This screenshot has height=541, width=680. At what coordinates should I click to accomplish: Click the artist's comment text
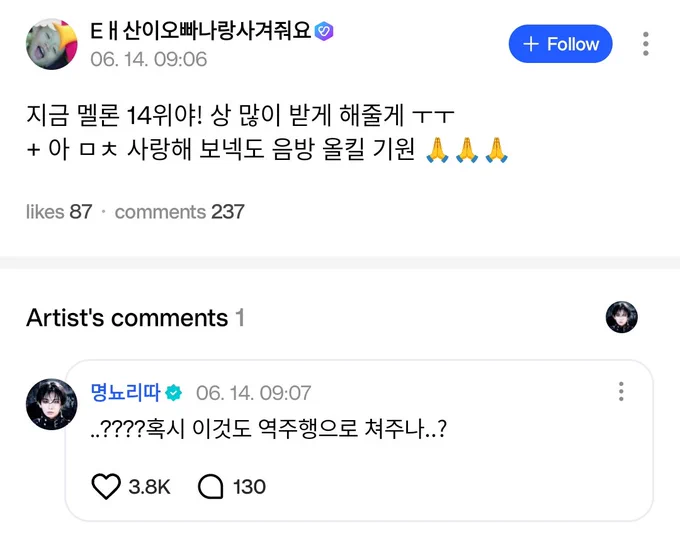[268, 429]
